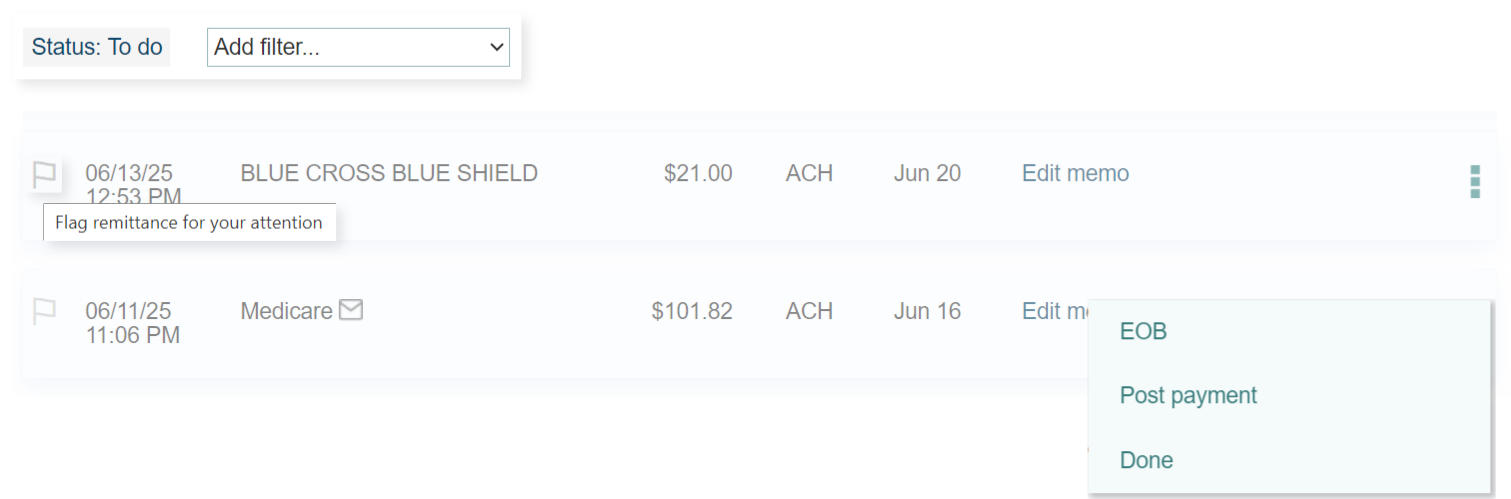Mark remittance as Done from menu
The width and height of the screenshot is (1511, 499).
pyautogui.click(x=1146, y=460)
